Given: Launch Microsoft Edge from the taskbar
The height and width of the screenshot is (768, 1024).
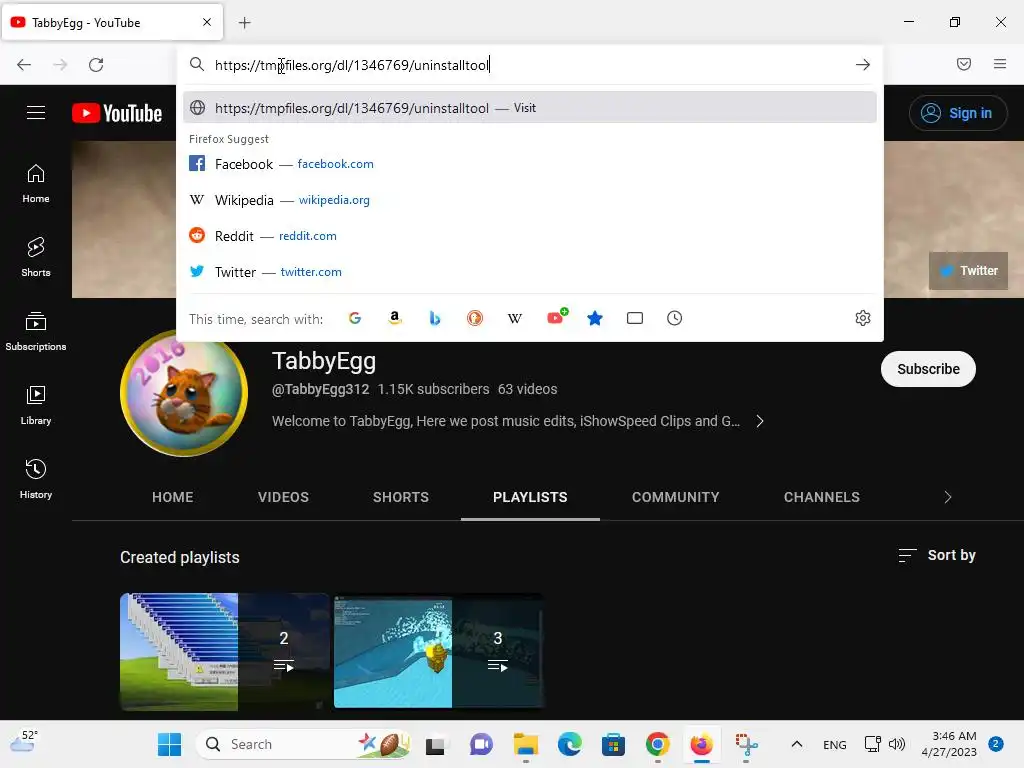Looking at the screenshot, I should pos(569,744).
